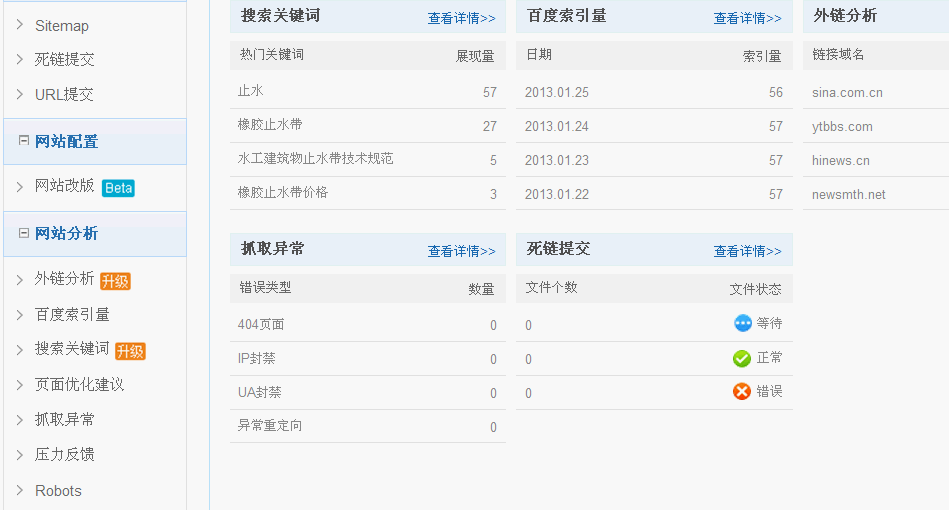949x510 pixels.
Task: Click the arrow before 网站改版
Action: point(20,186)
